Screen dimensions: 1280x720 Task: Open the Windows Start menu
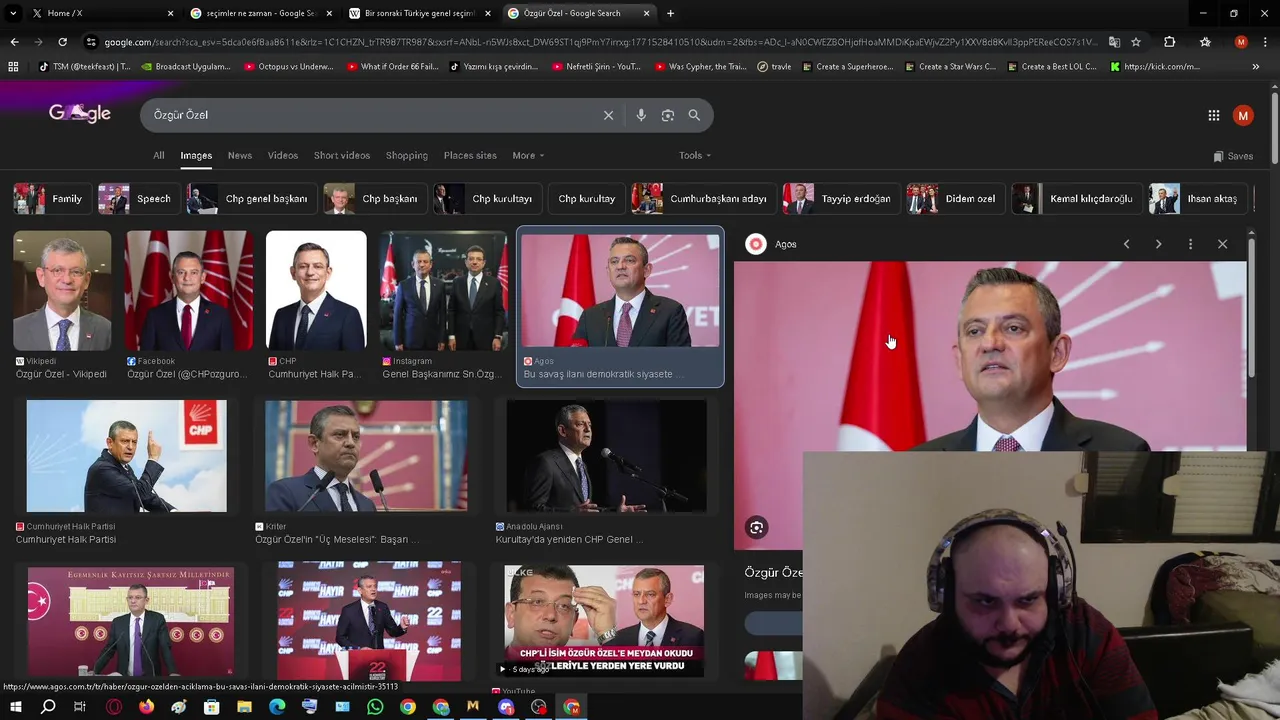coord(15,707)
